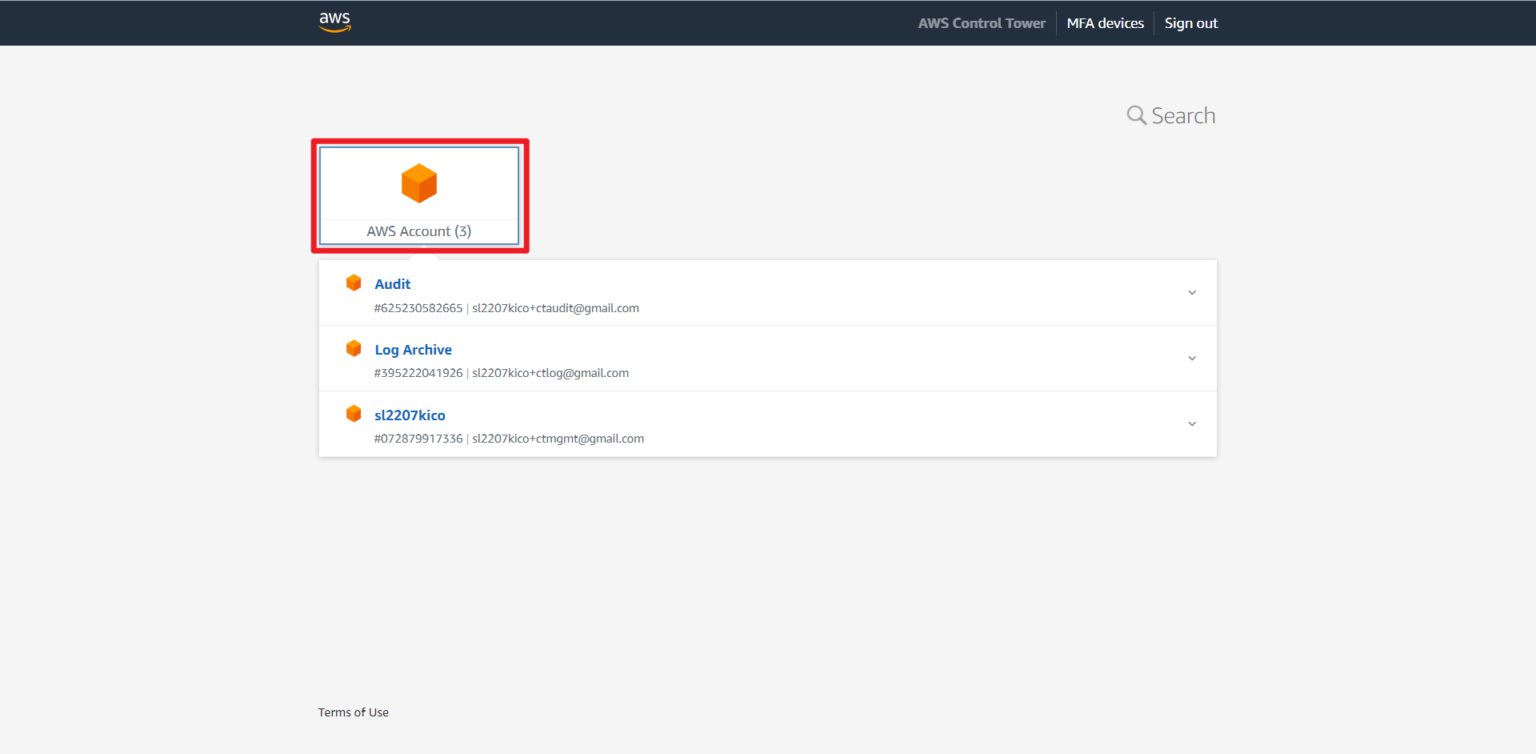
Task: Click the cube icon beside sl2207kico
Action: 353,413
